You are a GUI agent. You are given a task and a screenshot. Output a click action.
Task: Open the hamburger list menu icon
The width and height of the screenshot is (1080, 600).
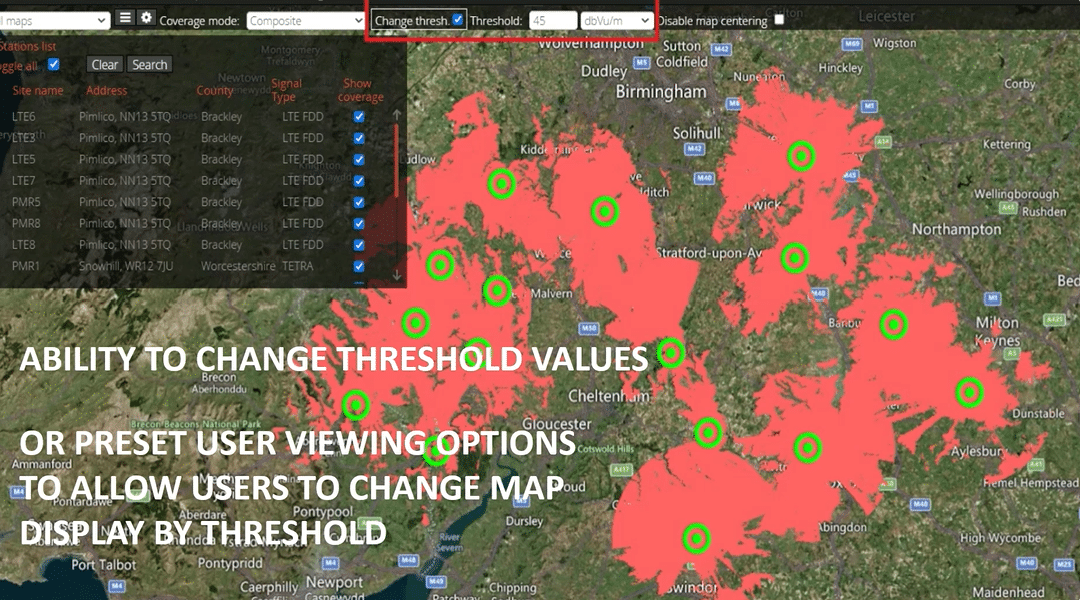(x=125, y=19)
